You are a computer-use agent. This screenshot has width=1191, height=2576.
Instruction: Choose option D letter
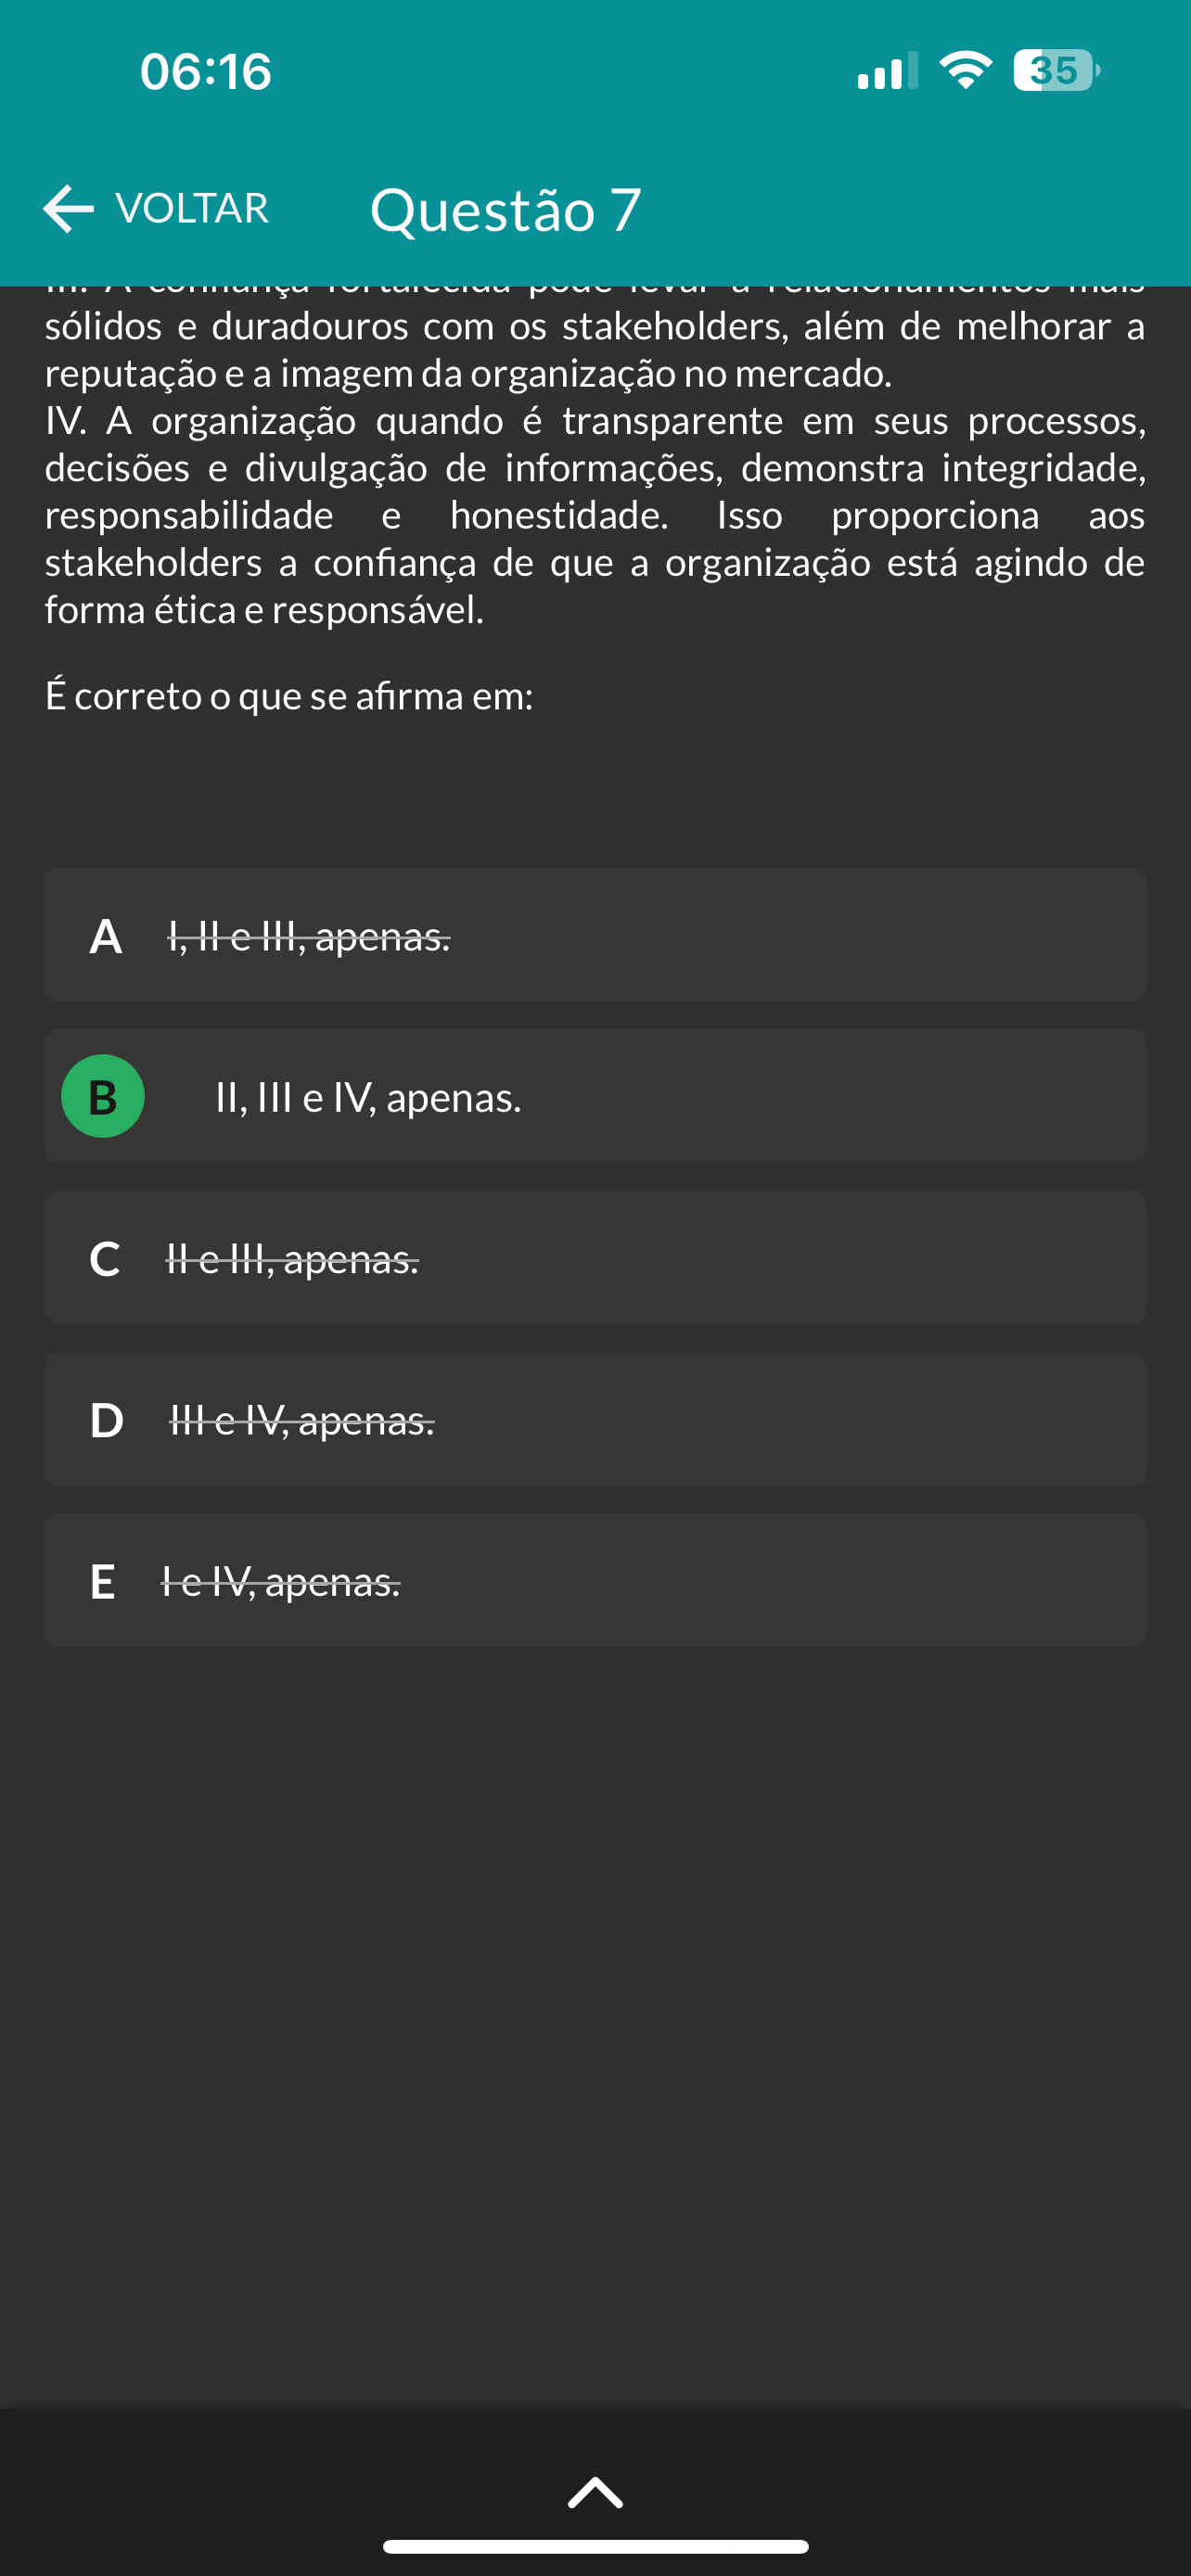pyautogui.click(x=106, y=1420)
